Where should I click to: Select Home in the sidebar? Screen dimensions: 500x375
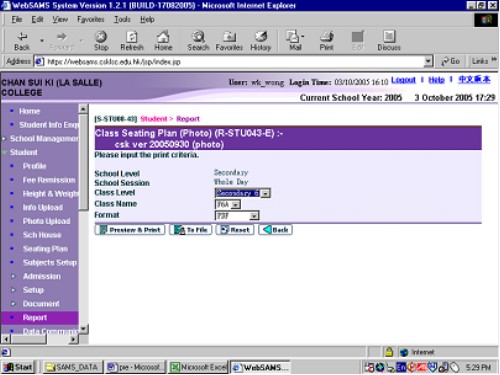point(29,111)
